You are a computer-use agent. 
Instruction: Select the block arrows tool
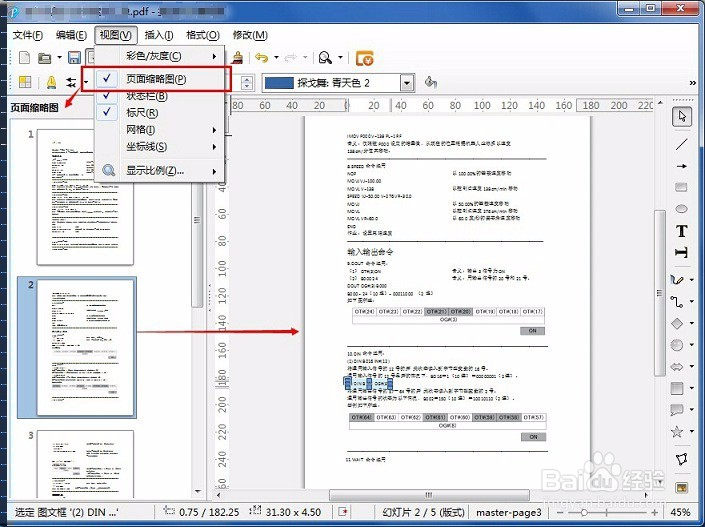click(x=677, y=367)
